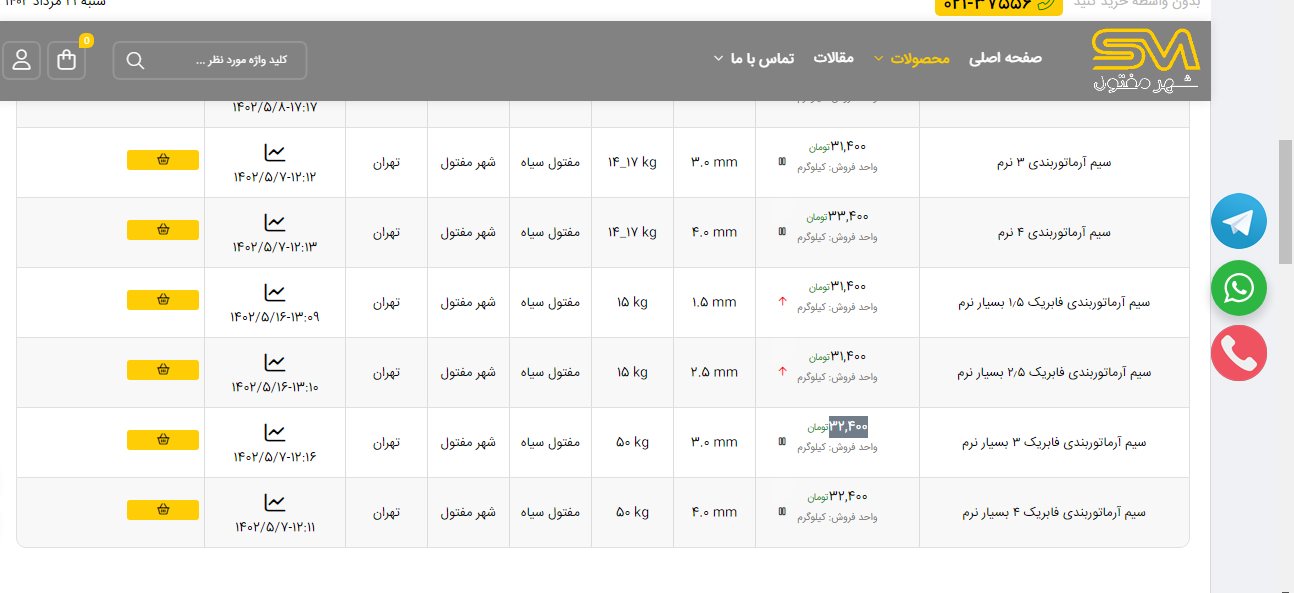Click the page vertical scrollbar thumb
This screenshot has width=1294, height=593.
click(x=1285, y=200)
